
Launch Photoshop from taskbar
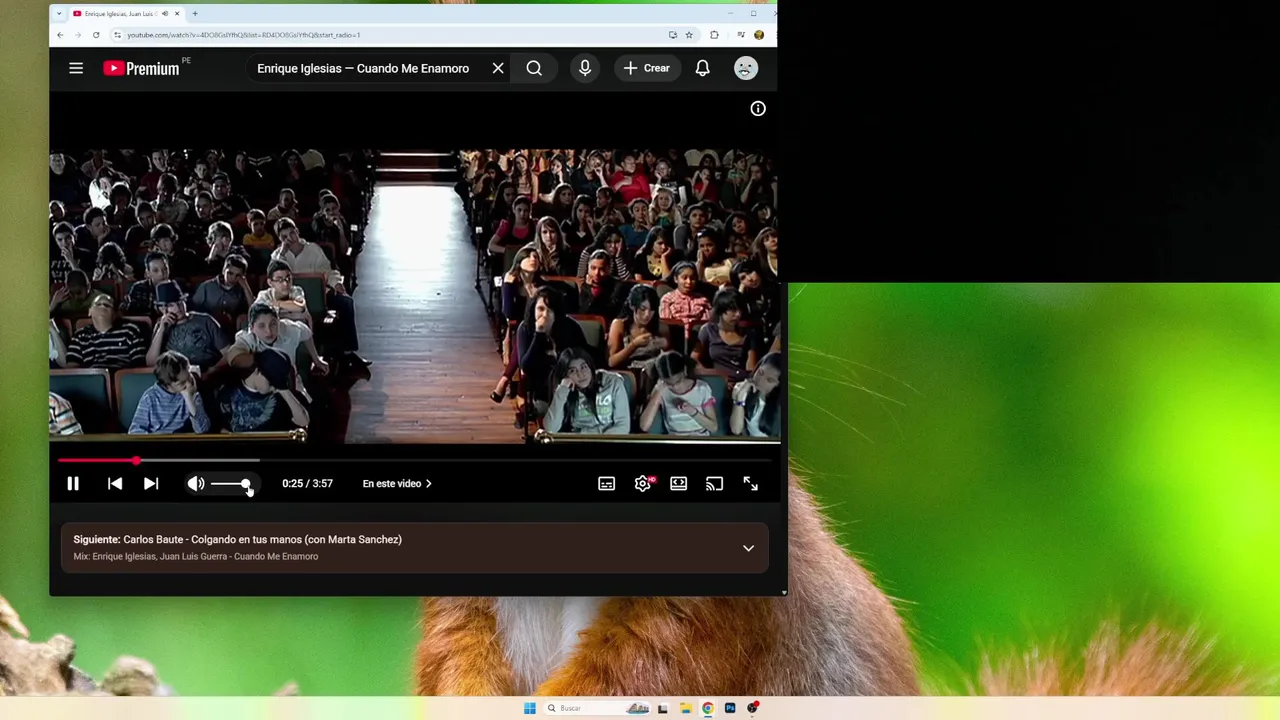click(x=730, y=708)
